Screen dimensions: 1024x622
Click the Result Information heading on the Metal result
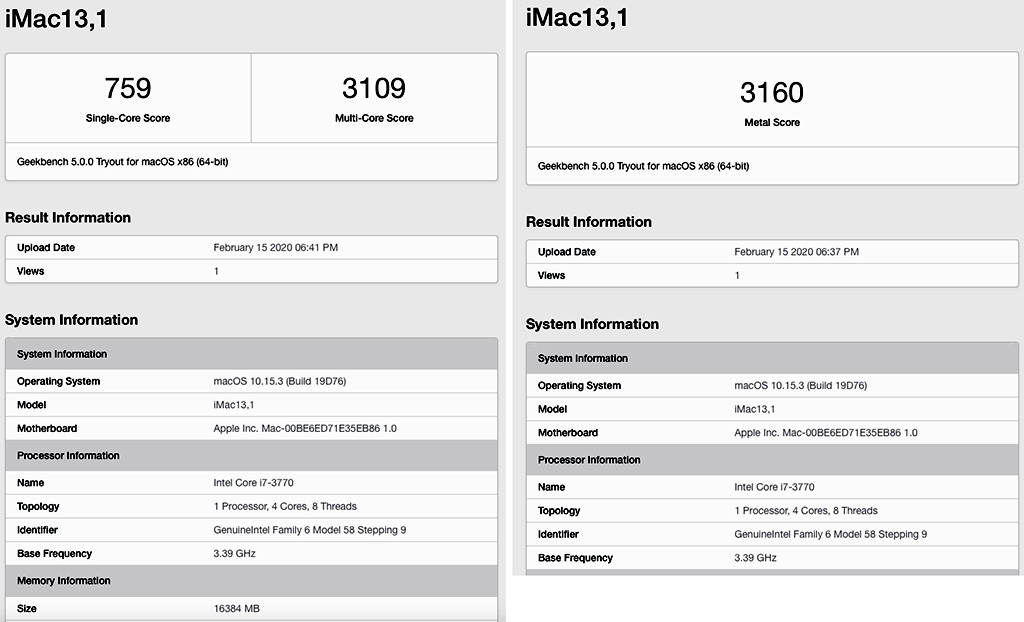[589, 221]
